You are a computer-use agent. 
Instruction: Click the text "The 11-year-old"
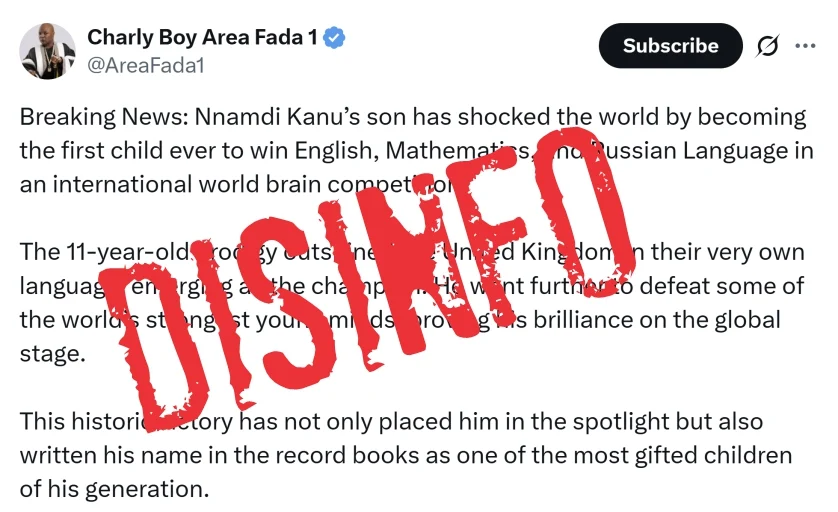pos(102,252)
